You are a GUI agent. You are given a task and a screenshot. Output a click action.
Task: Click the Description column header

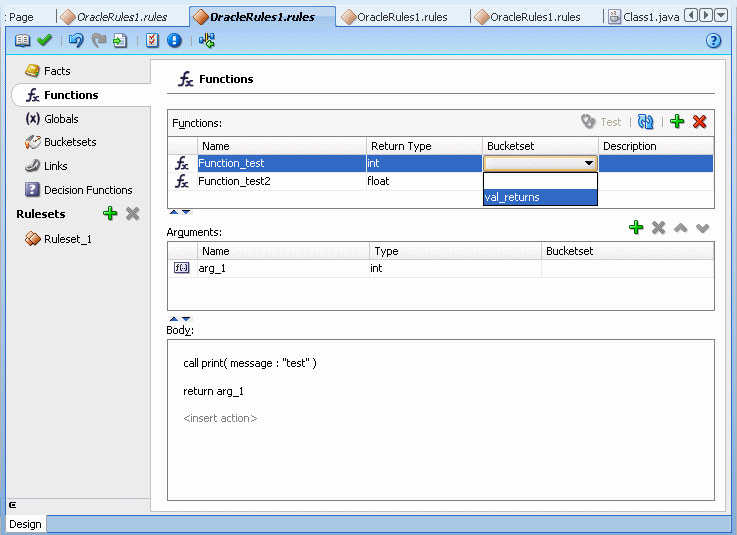click(656, 146)
